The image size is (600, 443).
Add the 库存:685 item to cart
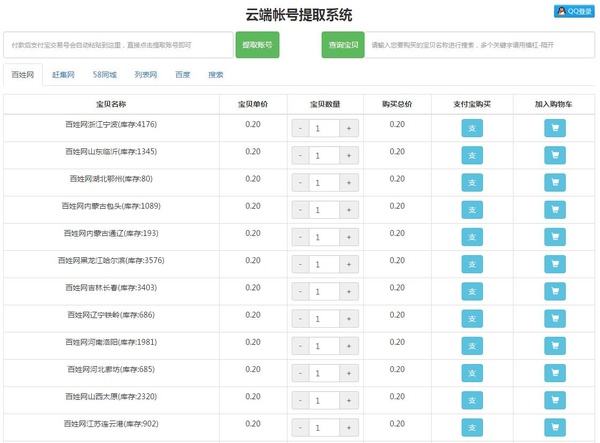point(555,373)
